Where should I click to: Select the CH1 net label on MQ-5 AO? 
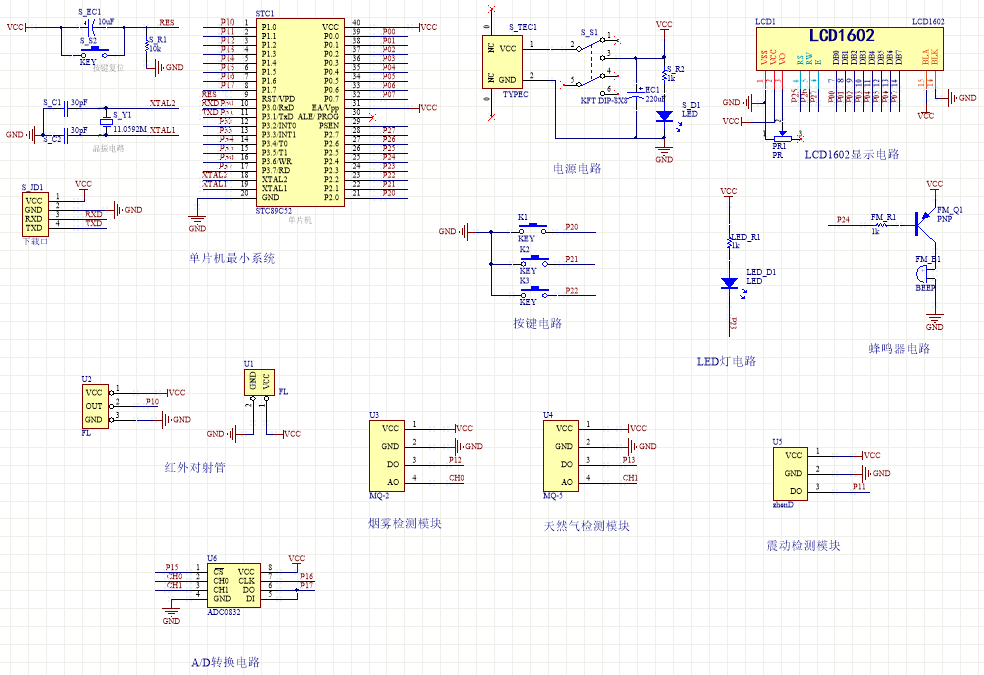pyautogui.click(x=630, y=478)
